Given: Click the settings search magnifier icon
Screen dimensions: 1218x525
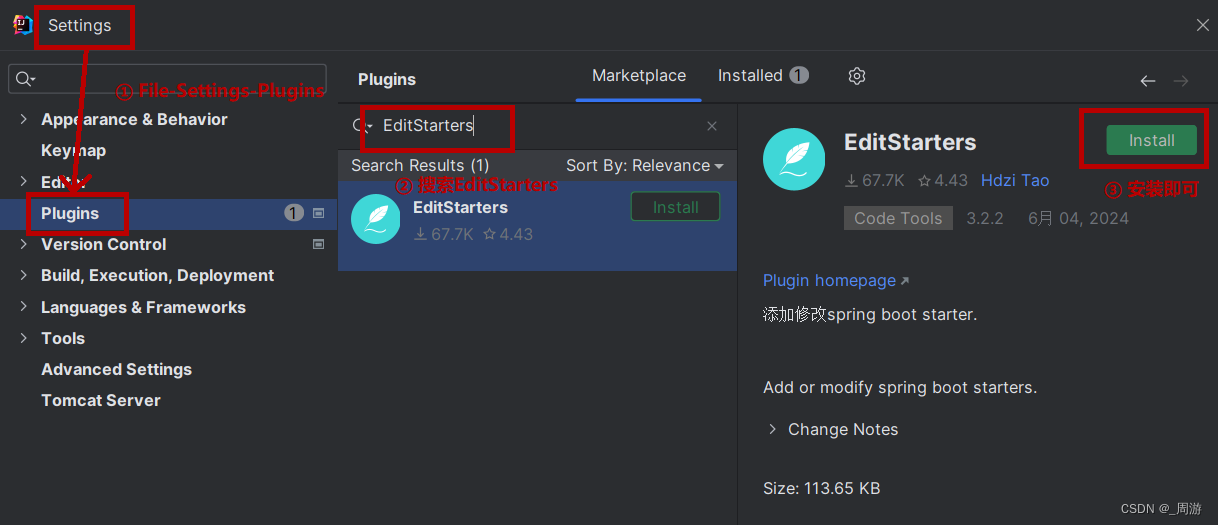Looking at the screenshot, I should (25, 79).
